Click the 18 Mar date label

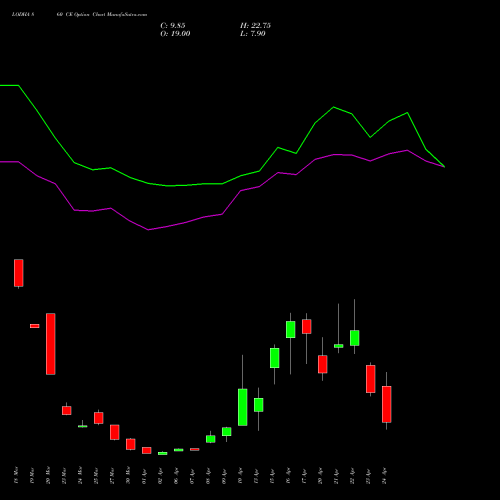pyautogui.click(x=16, y=475)
